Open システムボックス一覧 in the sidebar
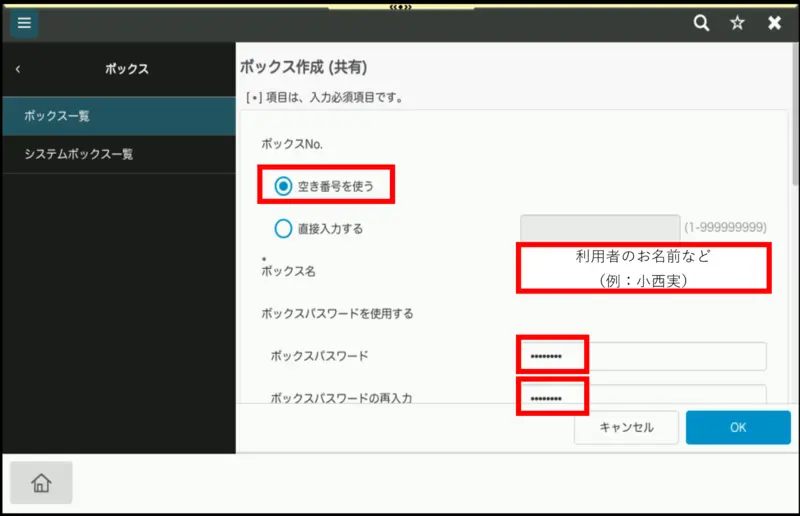Screen dimensions: 800x516 pos(118,154)
